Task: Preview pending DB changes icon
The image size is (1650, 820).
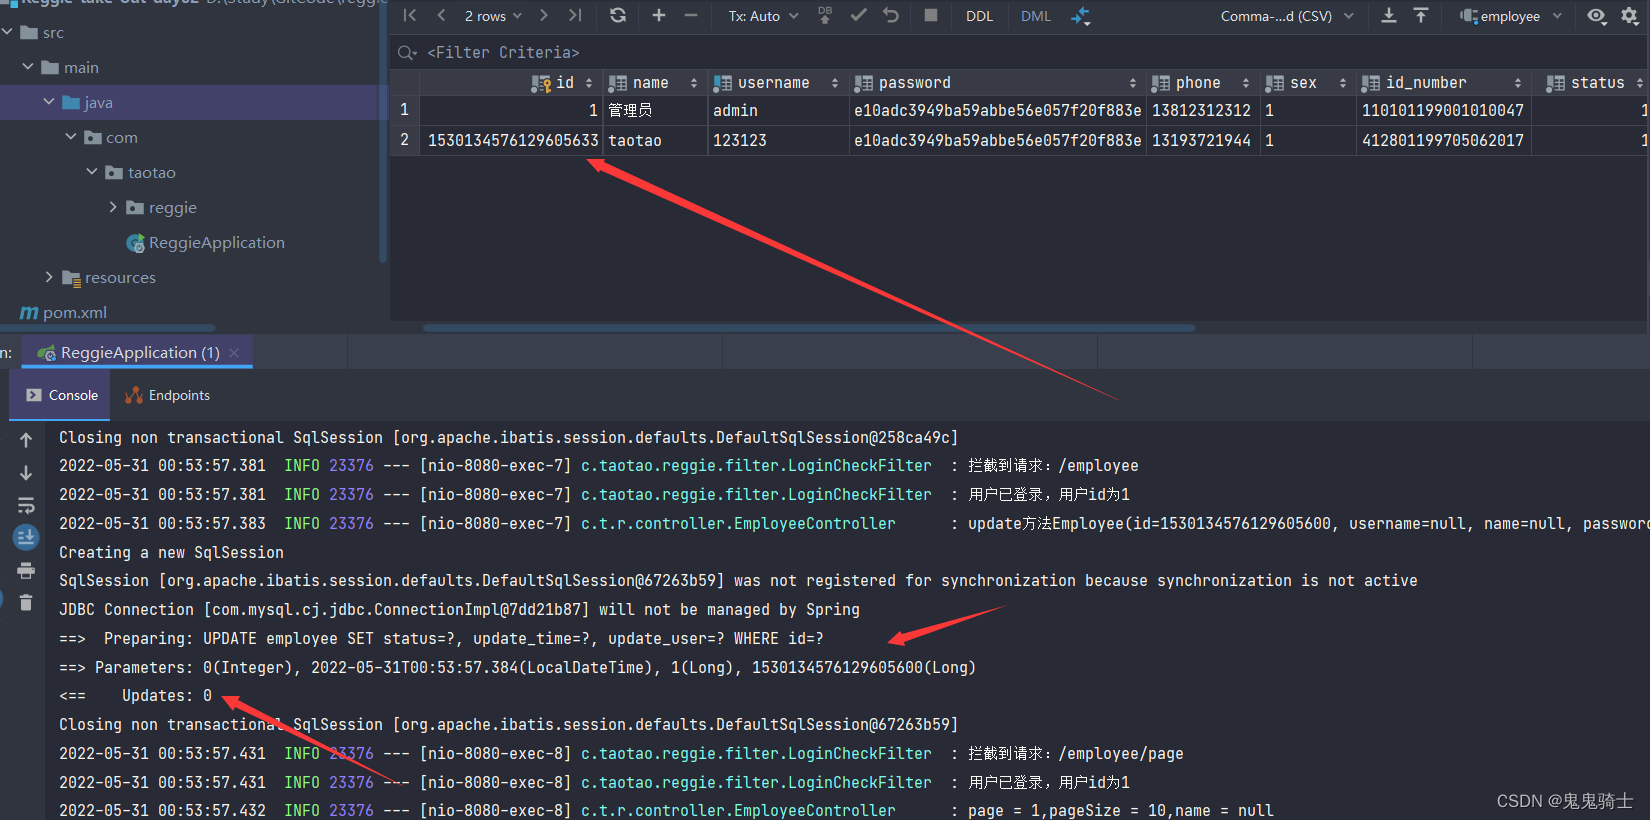Action: click(x=825, y=15)
